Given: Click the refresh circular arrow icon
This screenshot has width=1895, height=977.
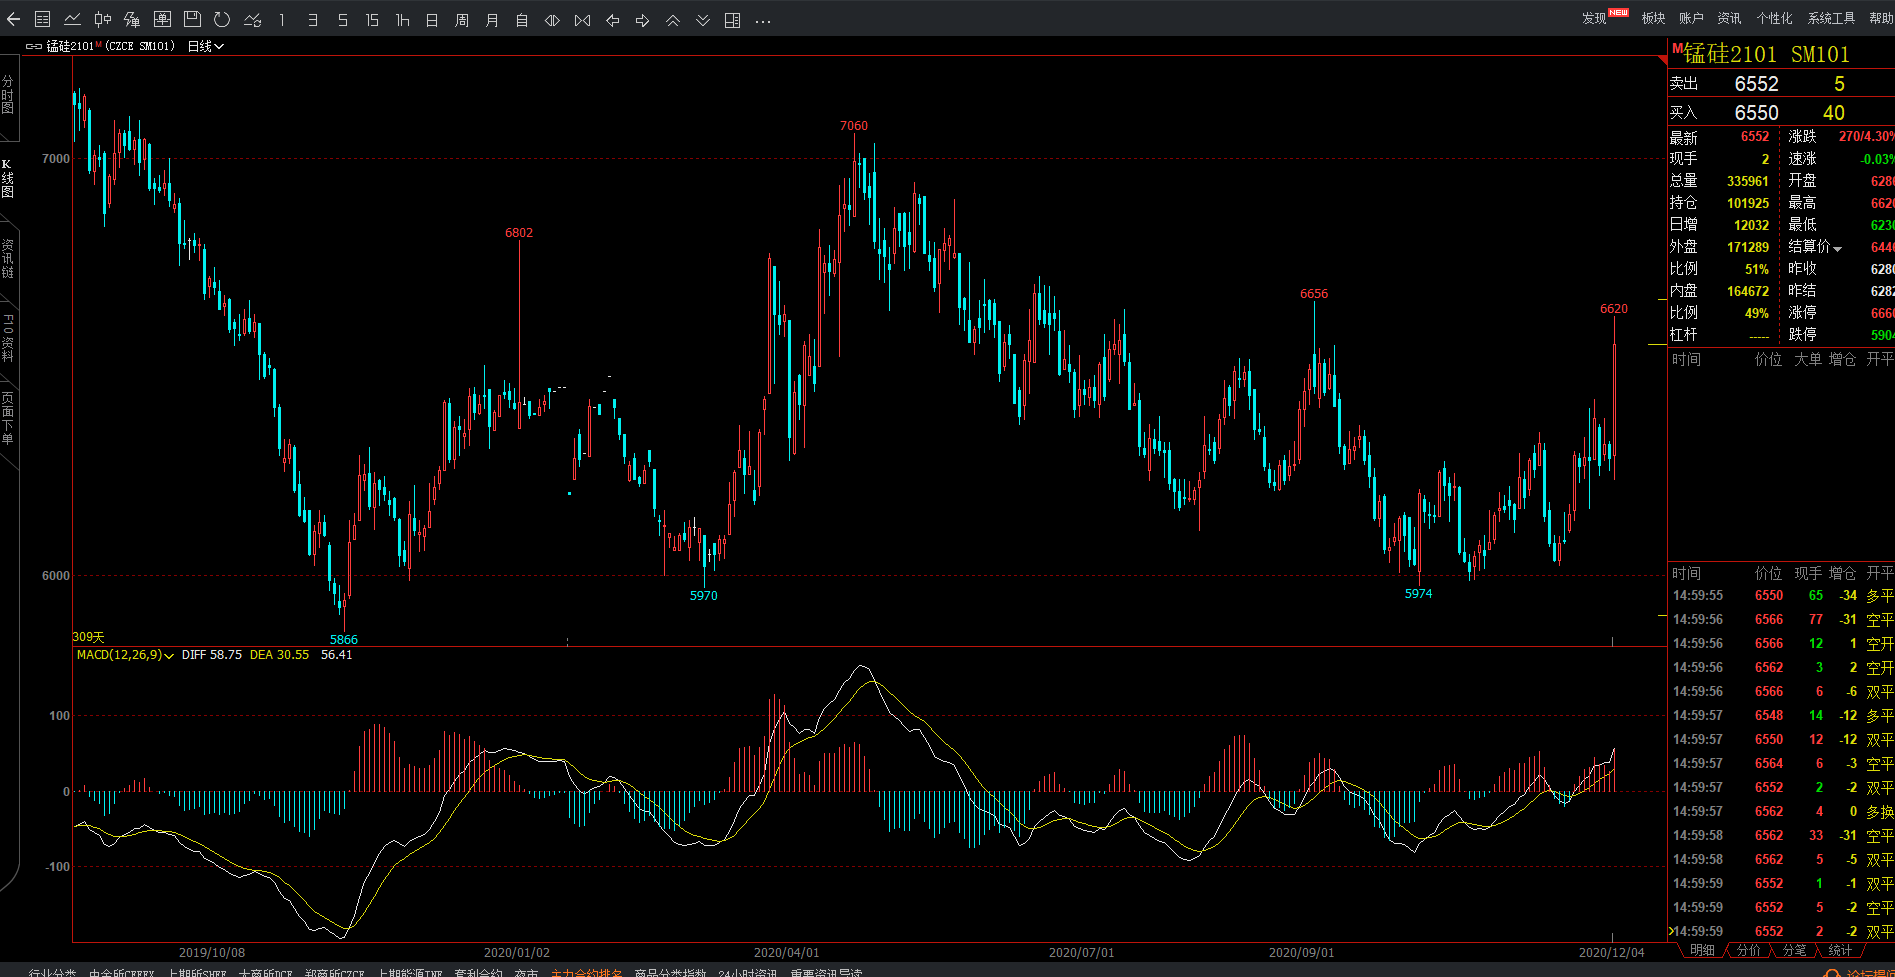Looking at the screenshot, I should click(222, 19).
